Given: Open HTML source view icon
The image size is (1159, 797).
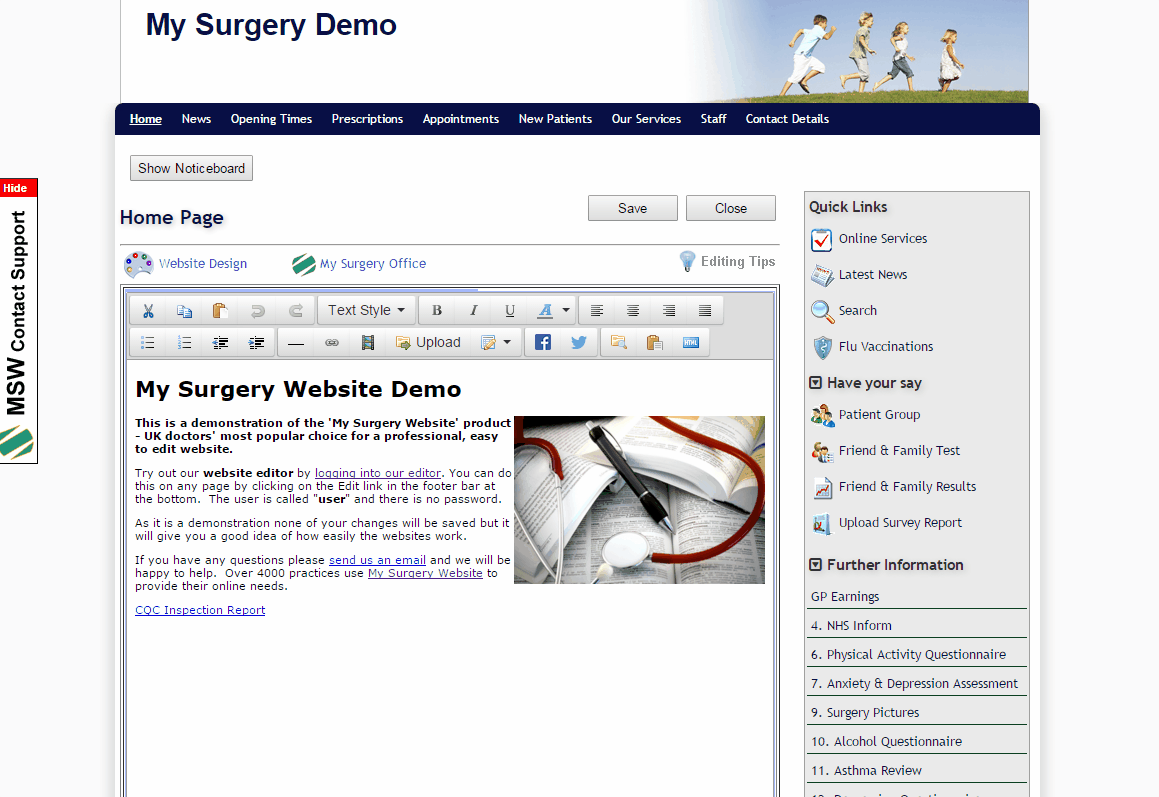Looking at the screenshot, I should 691,342.
